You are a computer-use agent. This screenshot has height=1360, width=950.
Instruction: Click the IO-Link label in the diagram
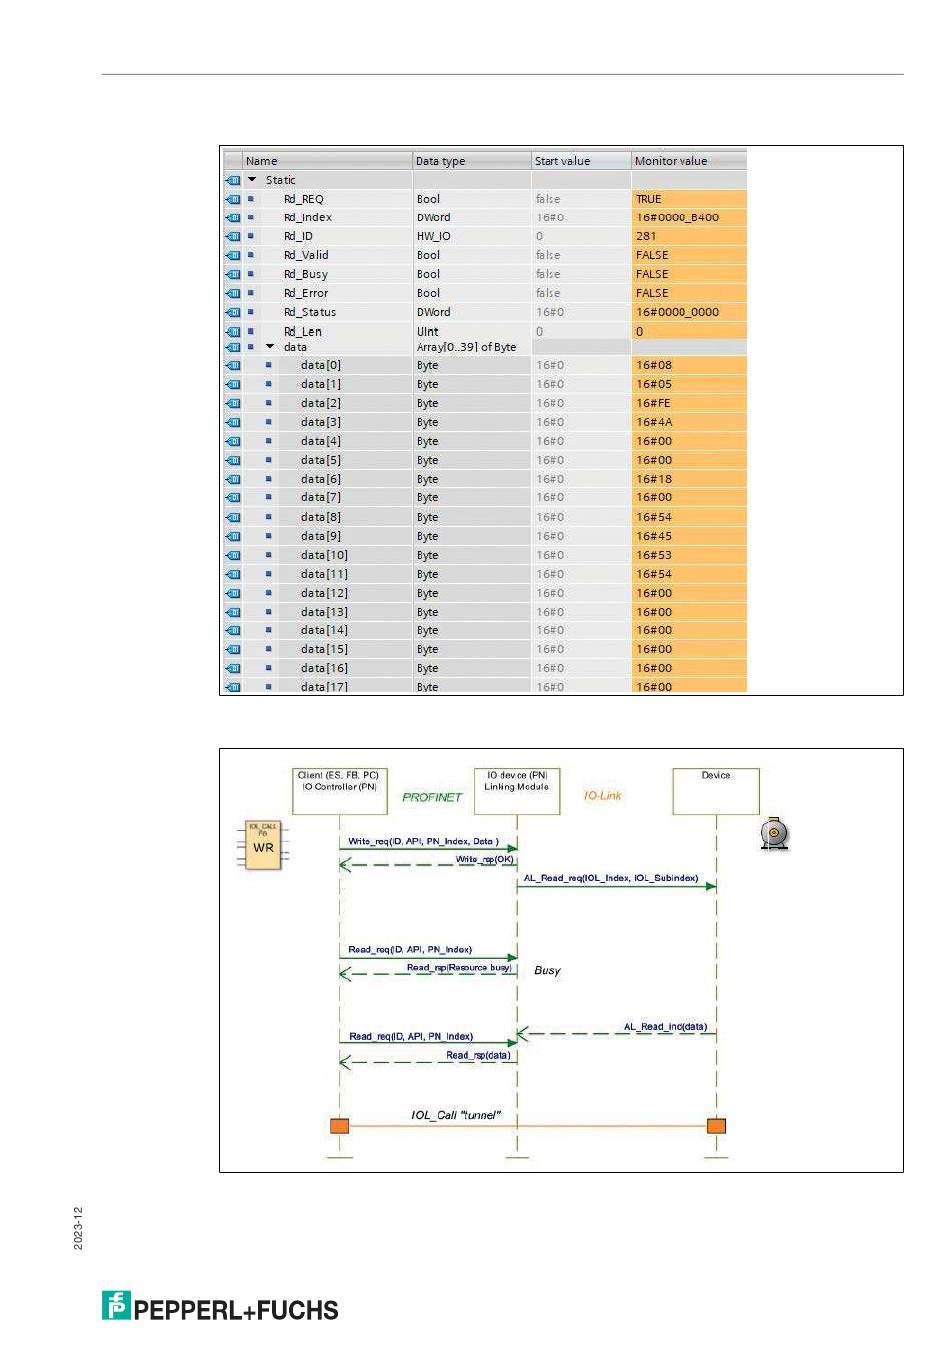[602, 796]
